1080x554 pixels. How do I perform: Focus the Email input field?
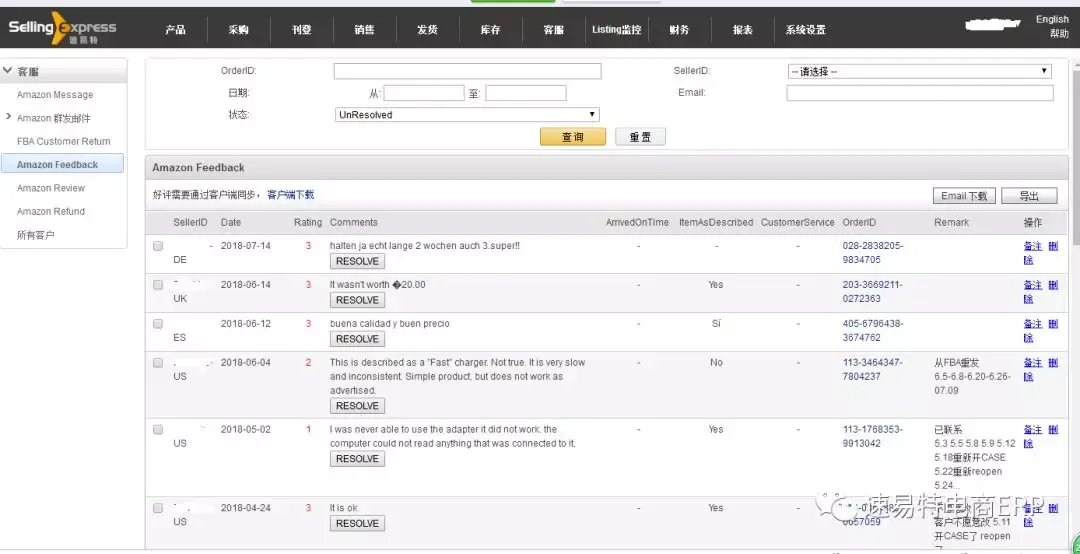point(920,93)
